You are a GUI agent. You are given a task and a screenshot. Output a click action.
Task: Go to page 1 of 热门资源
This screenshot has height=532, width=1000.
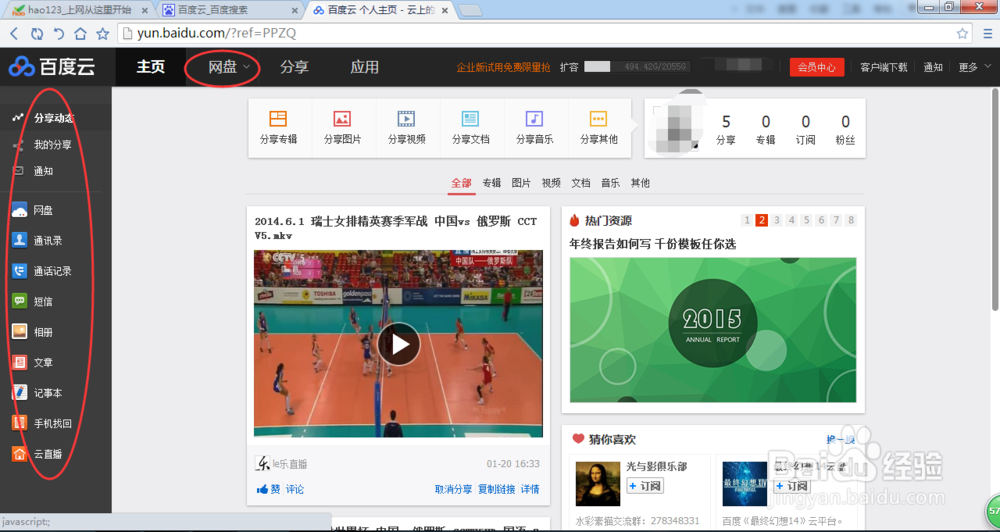[747, 220]
